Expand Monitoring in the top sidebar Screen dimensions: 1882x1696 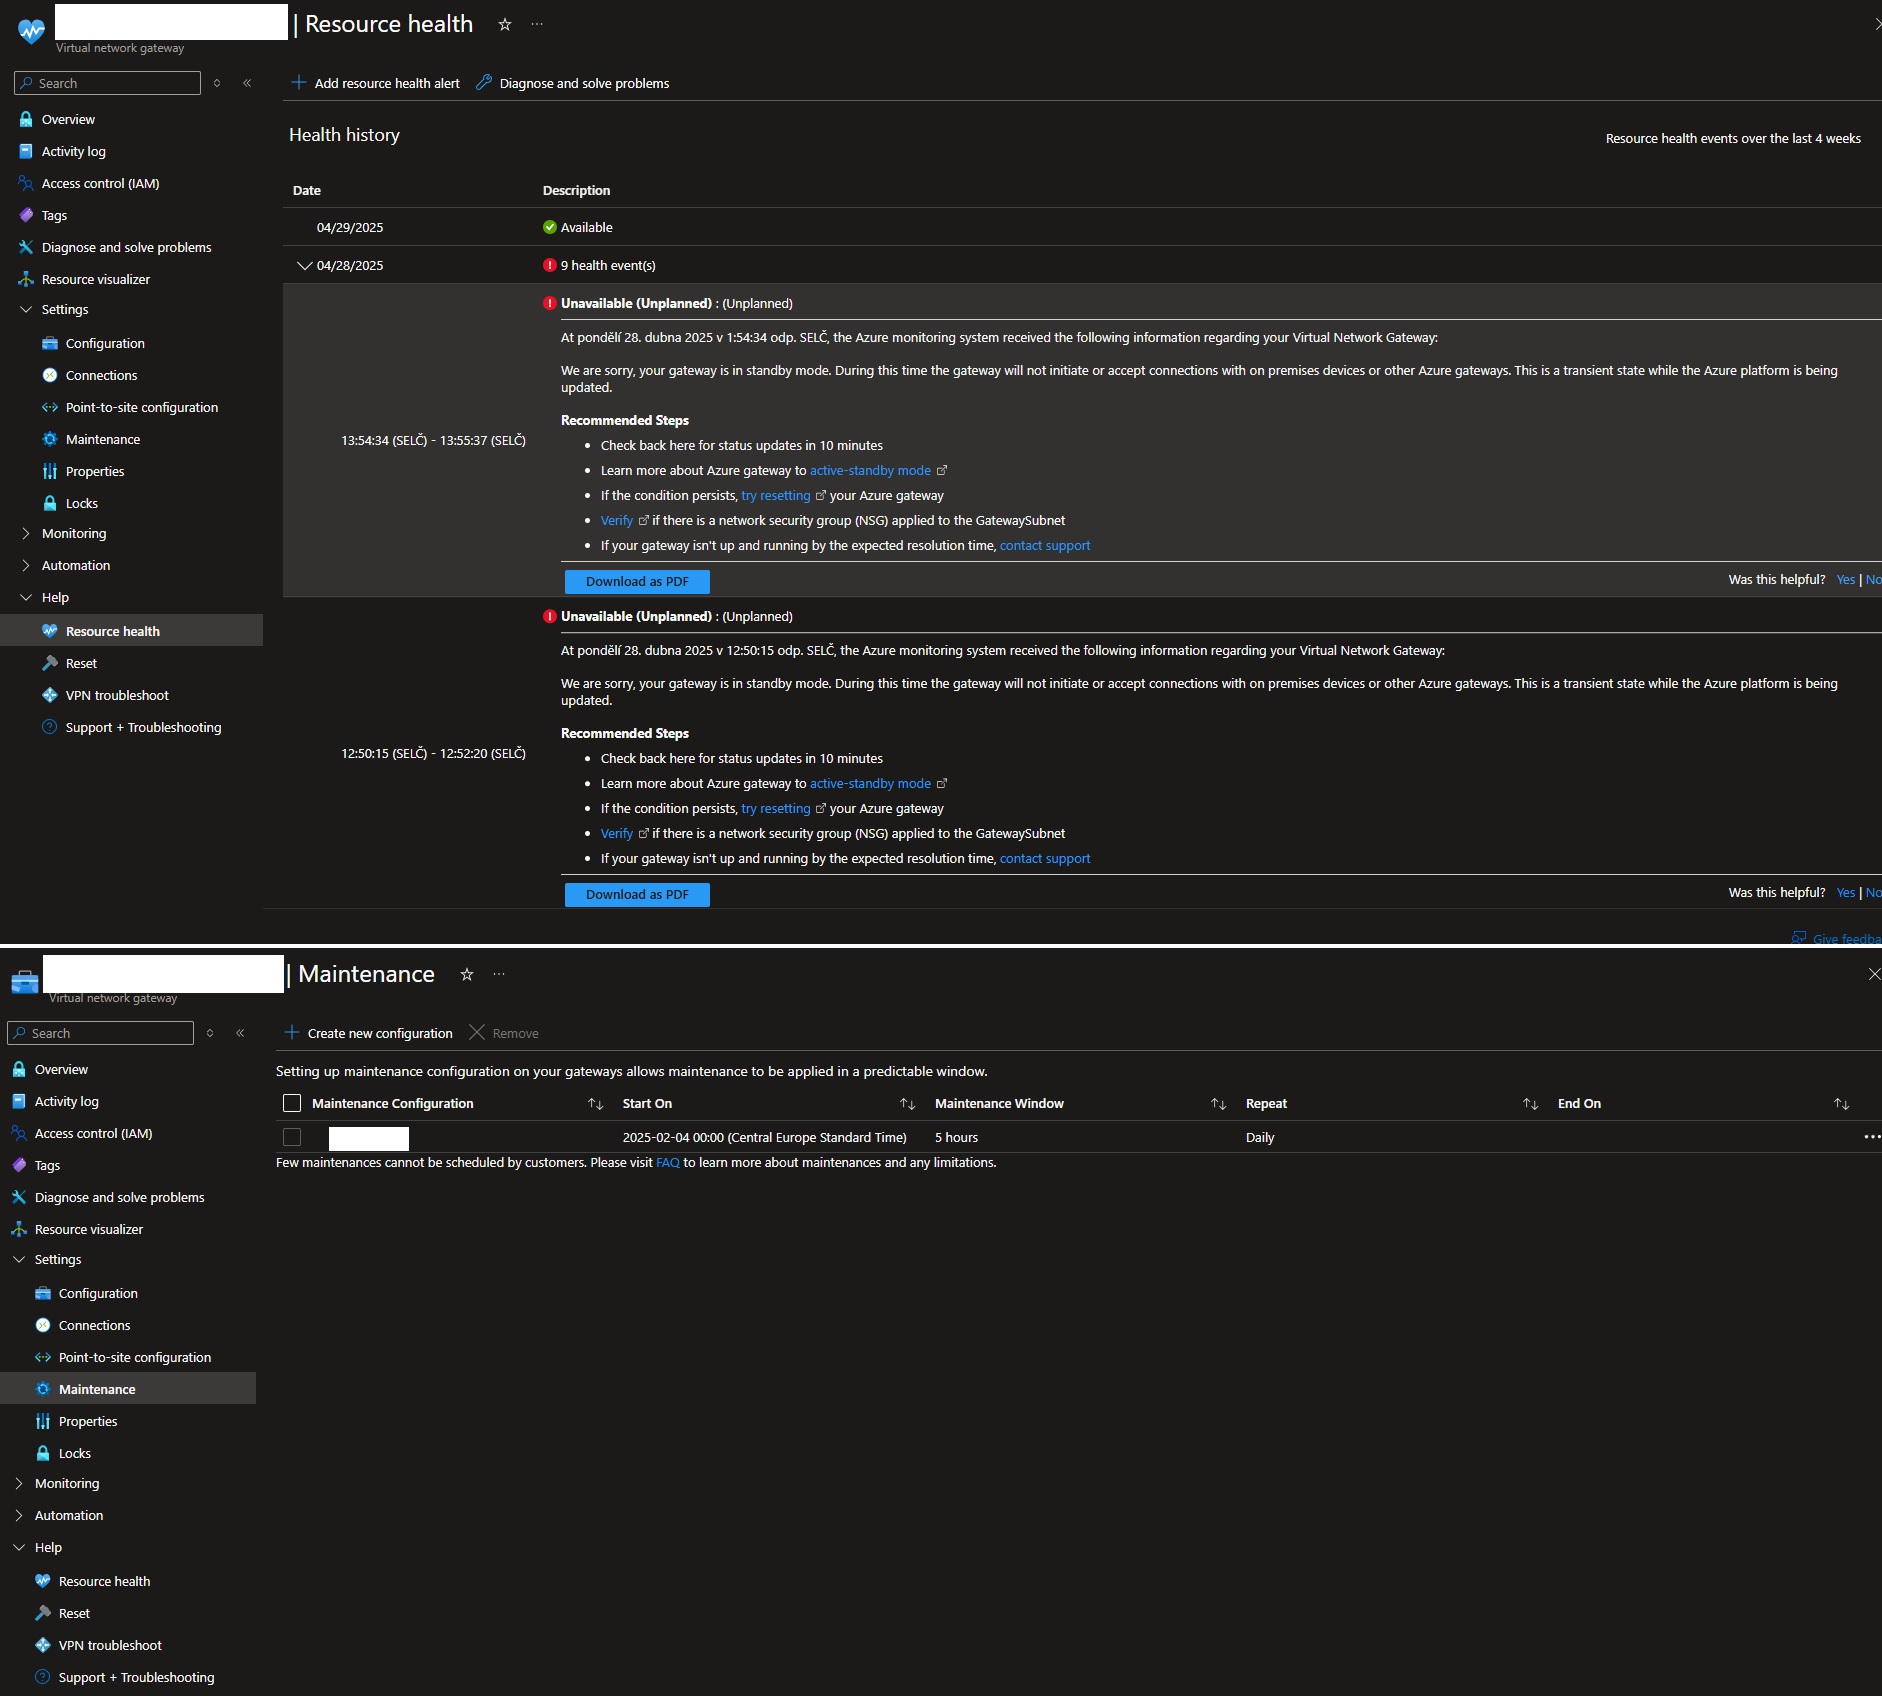26,533
